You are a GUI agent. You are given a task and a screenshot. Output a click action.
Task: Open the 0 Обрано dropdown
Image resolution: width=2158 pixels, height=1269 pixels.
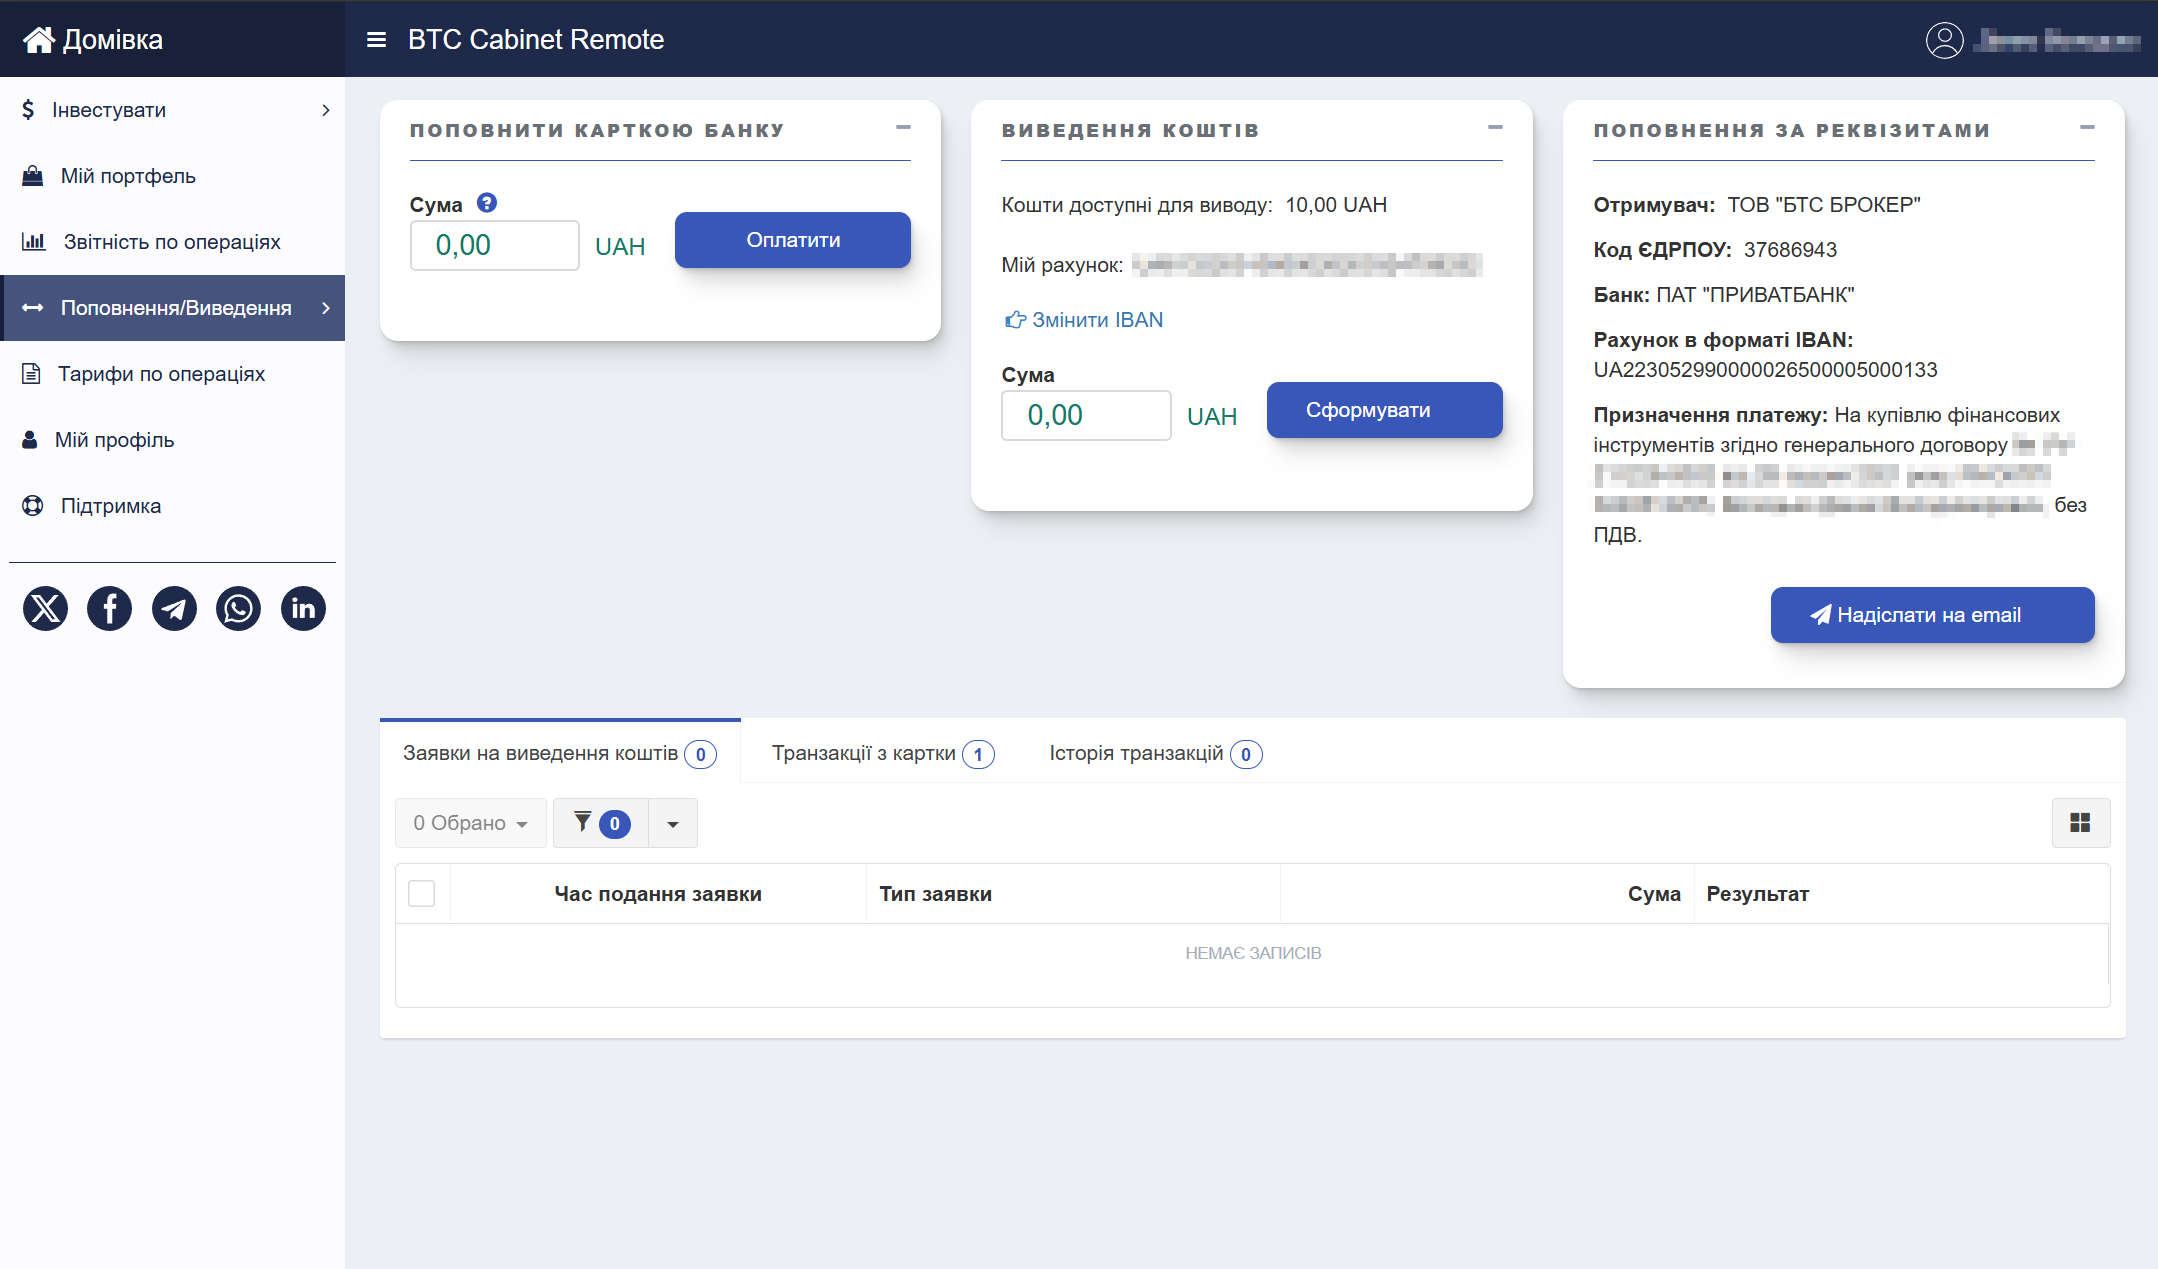pyautogui.click(x=470, y=823)
